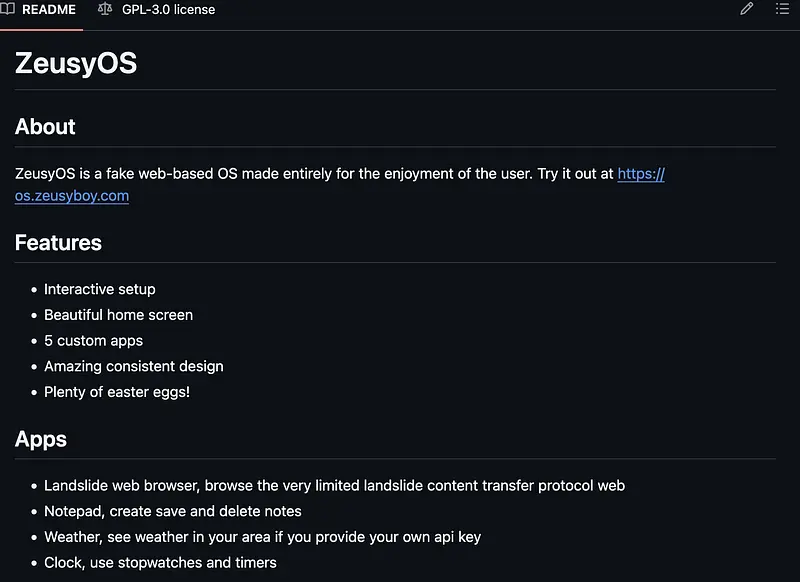Open the outline list icon
The width and height of the screenshot is (800, 582).
(783, 9)
